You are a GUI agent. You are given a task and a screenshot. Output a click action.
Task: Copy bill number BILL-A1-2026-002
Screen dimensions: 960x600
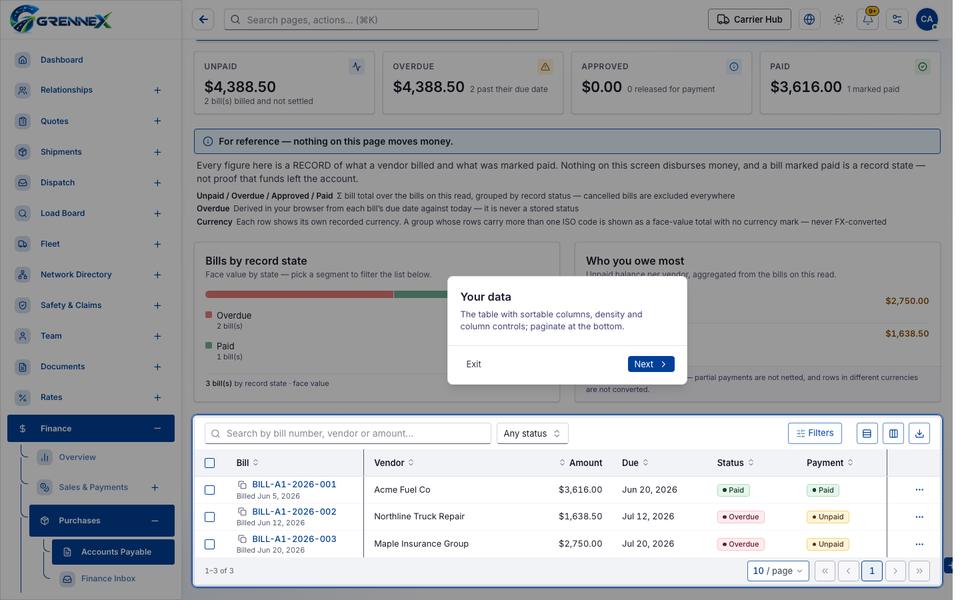point(242,512)
